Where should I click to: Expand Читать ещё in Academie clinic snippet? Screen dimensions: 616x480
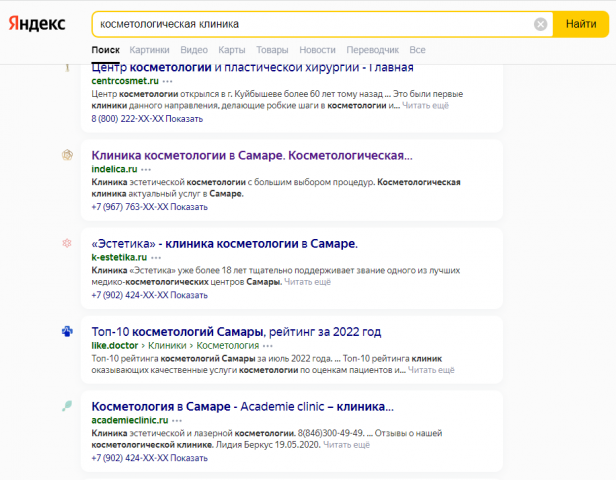click(x=346, y=445)
